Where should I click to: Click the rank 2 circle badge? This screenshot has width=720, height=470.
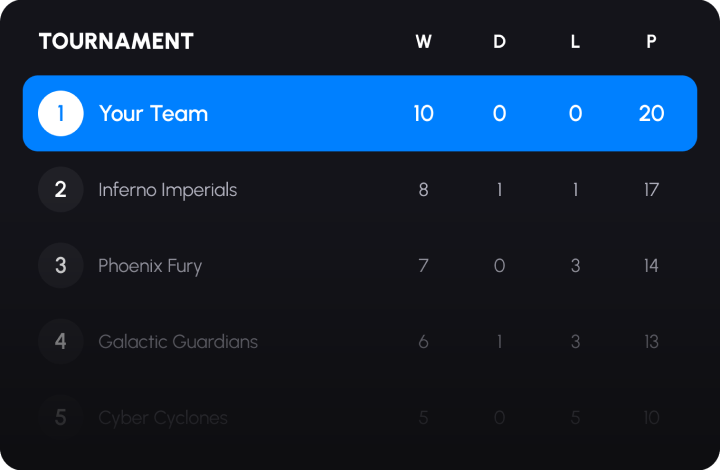(61, 189)
